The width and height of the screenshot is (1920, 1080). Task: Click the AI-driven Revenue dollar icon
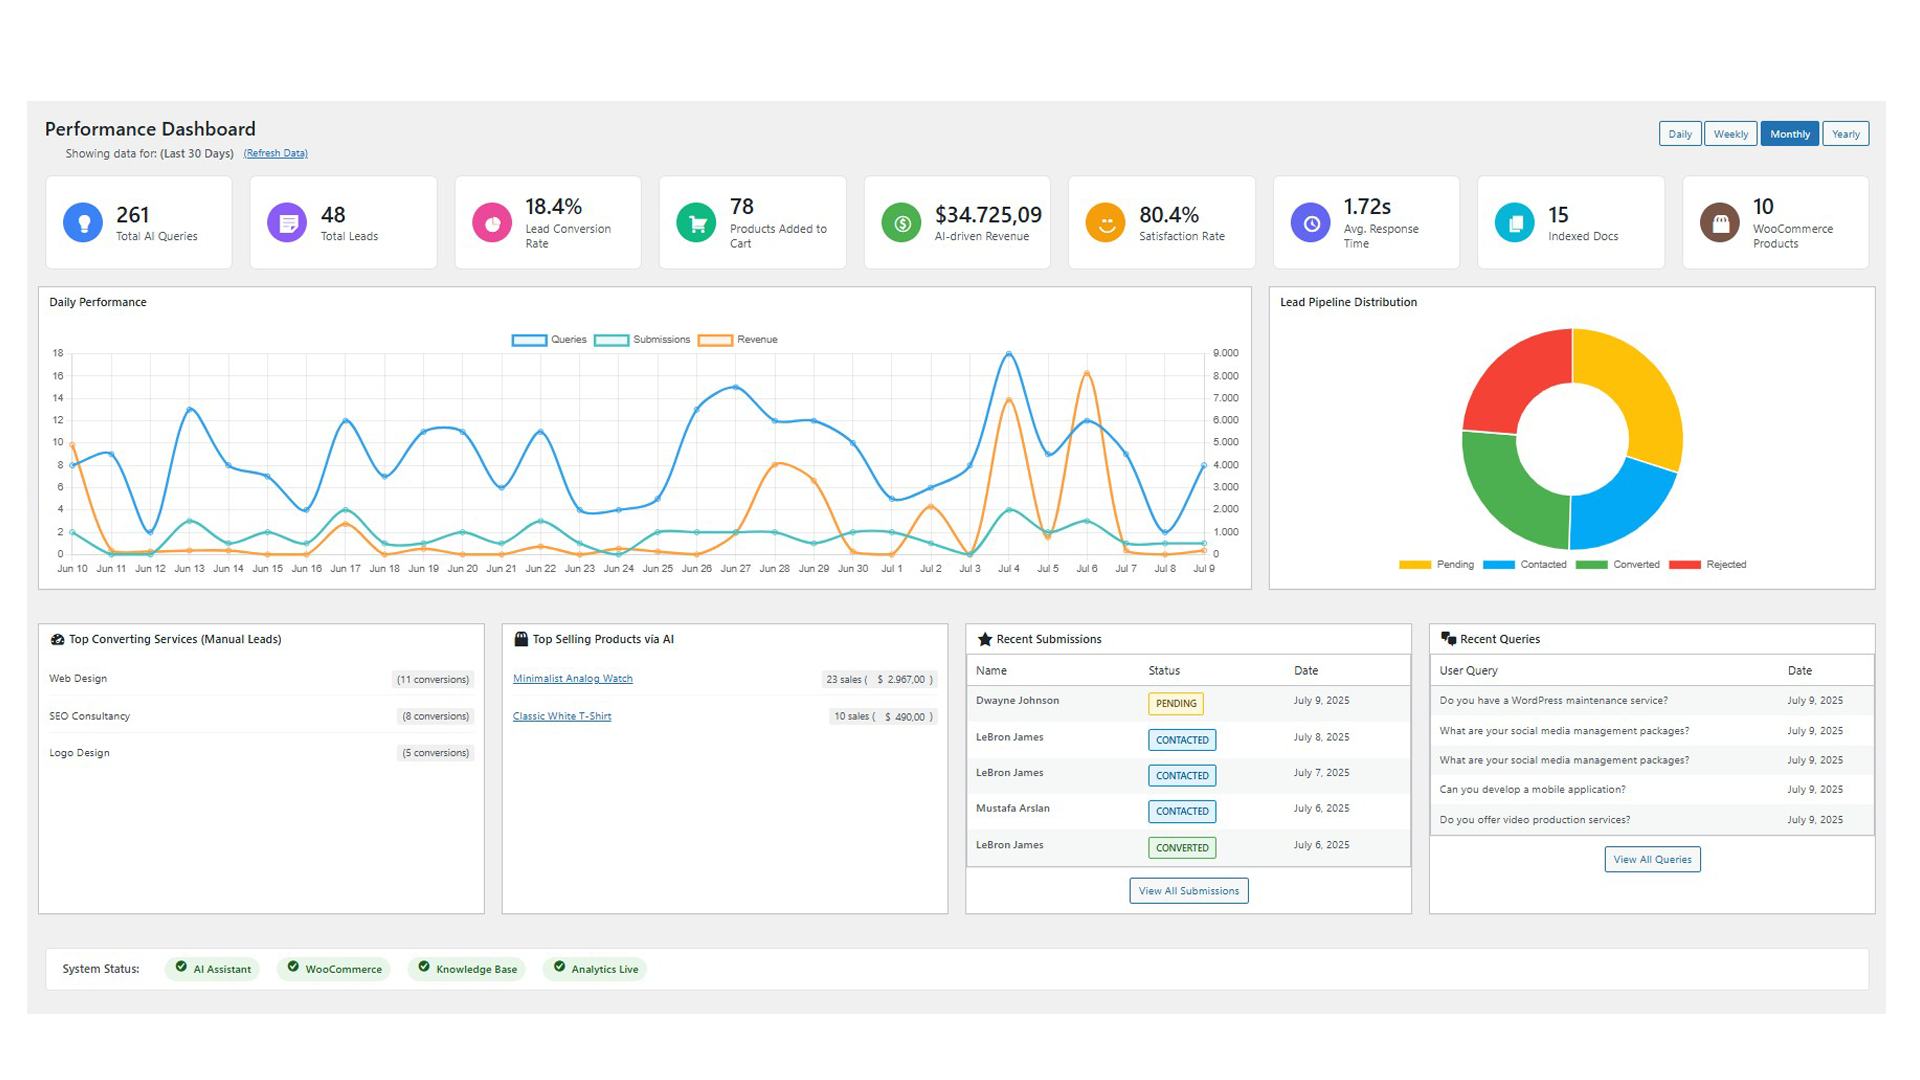[901, 222]
